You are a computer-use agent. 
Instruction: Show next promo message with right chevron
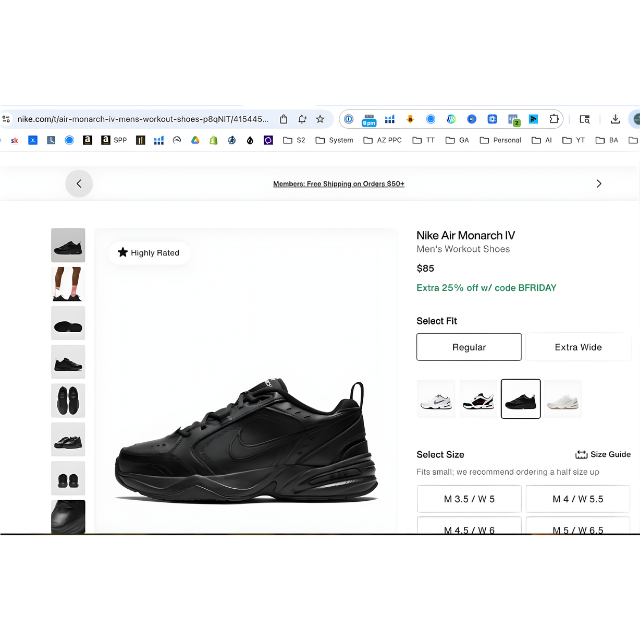click(x=599, y=184)
